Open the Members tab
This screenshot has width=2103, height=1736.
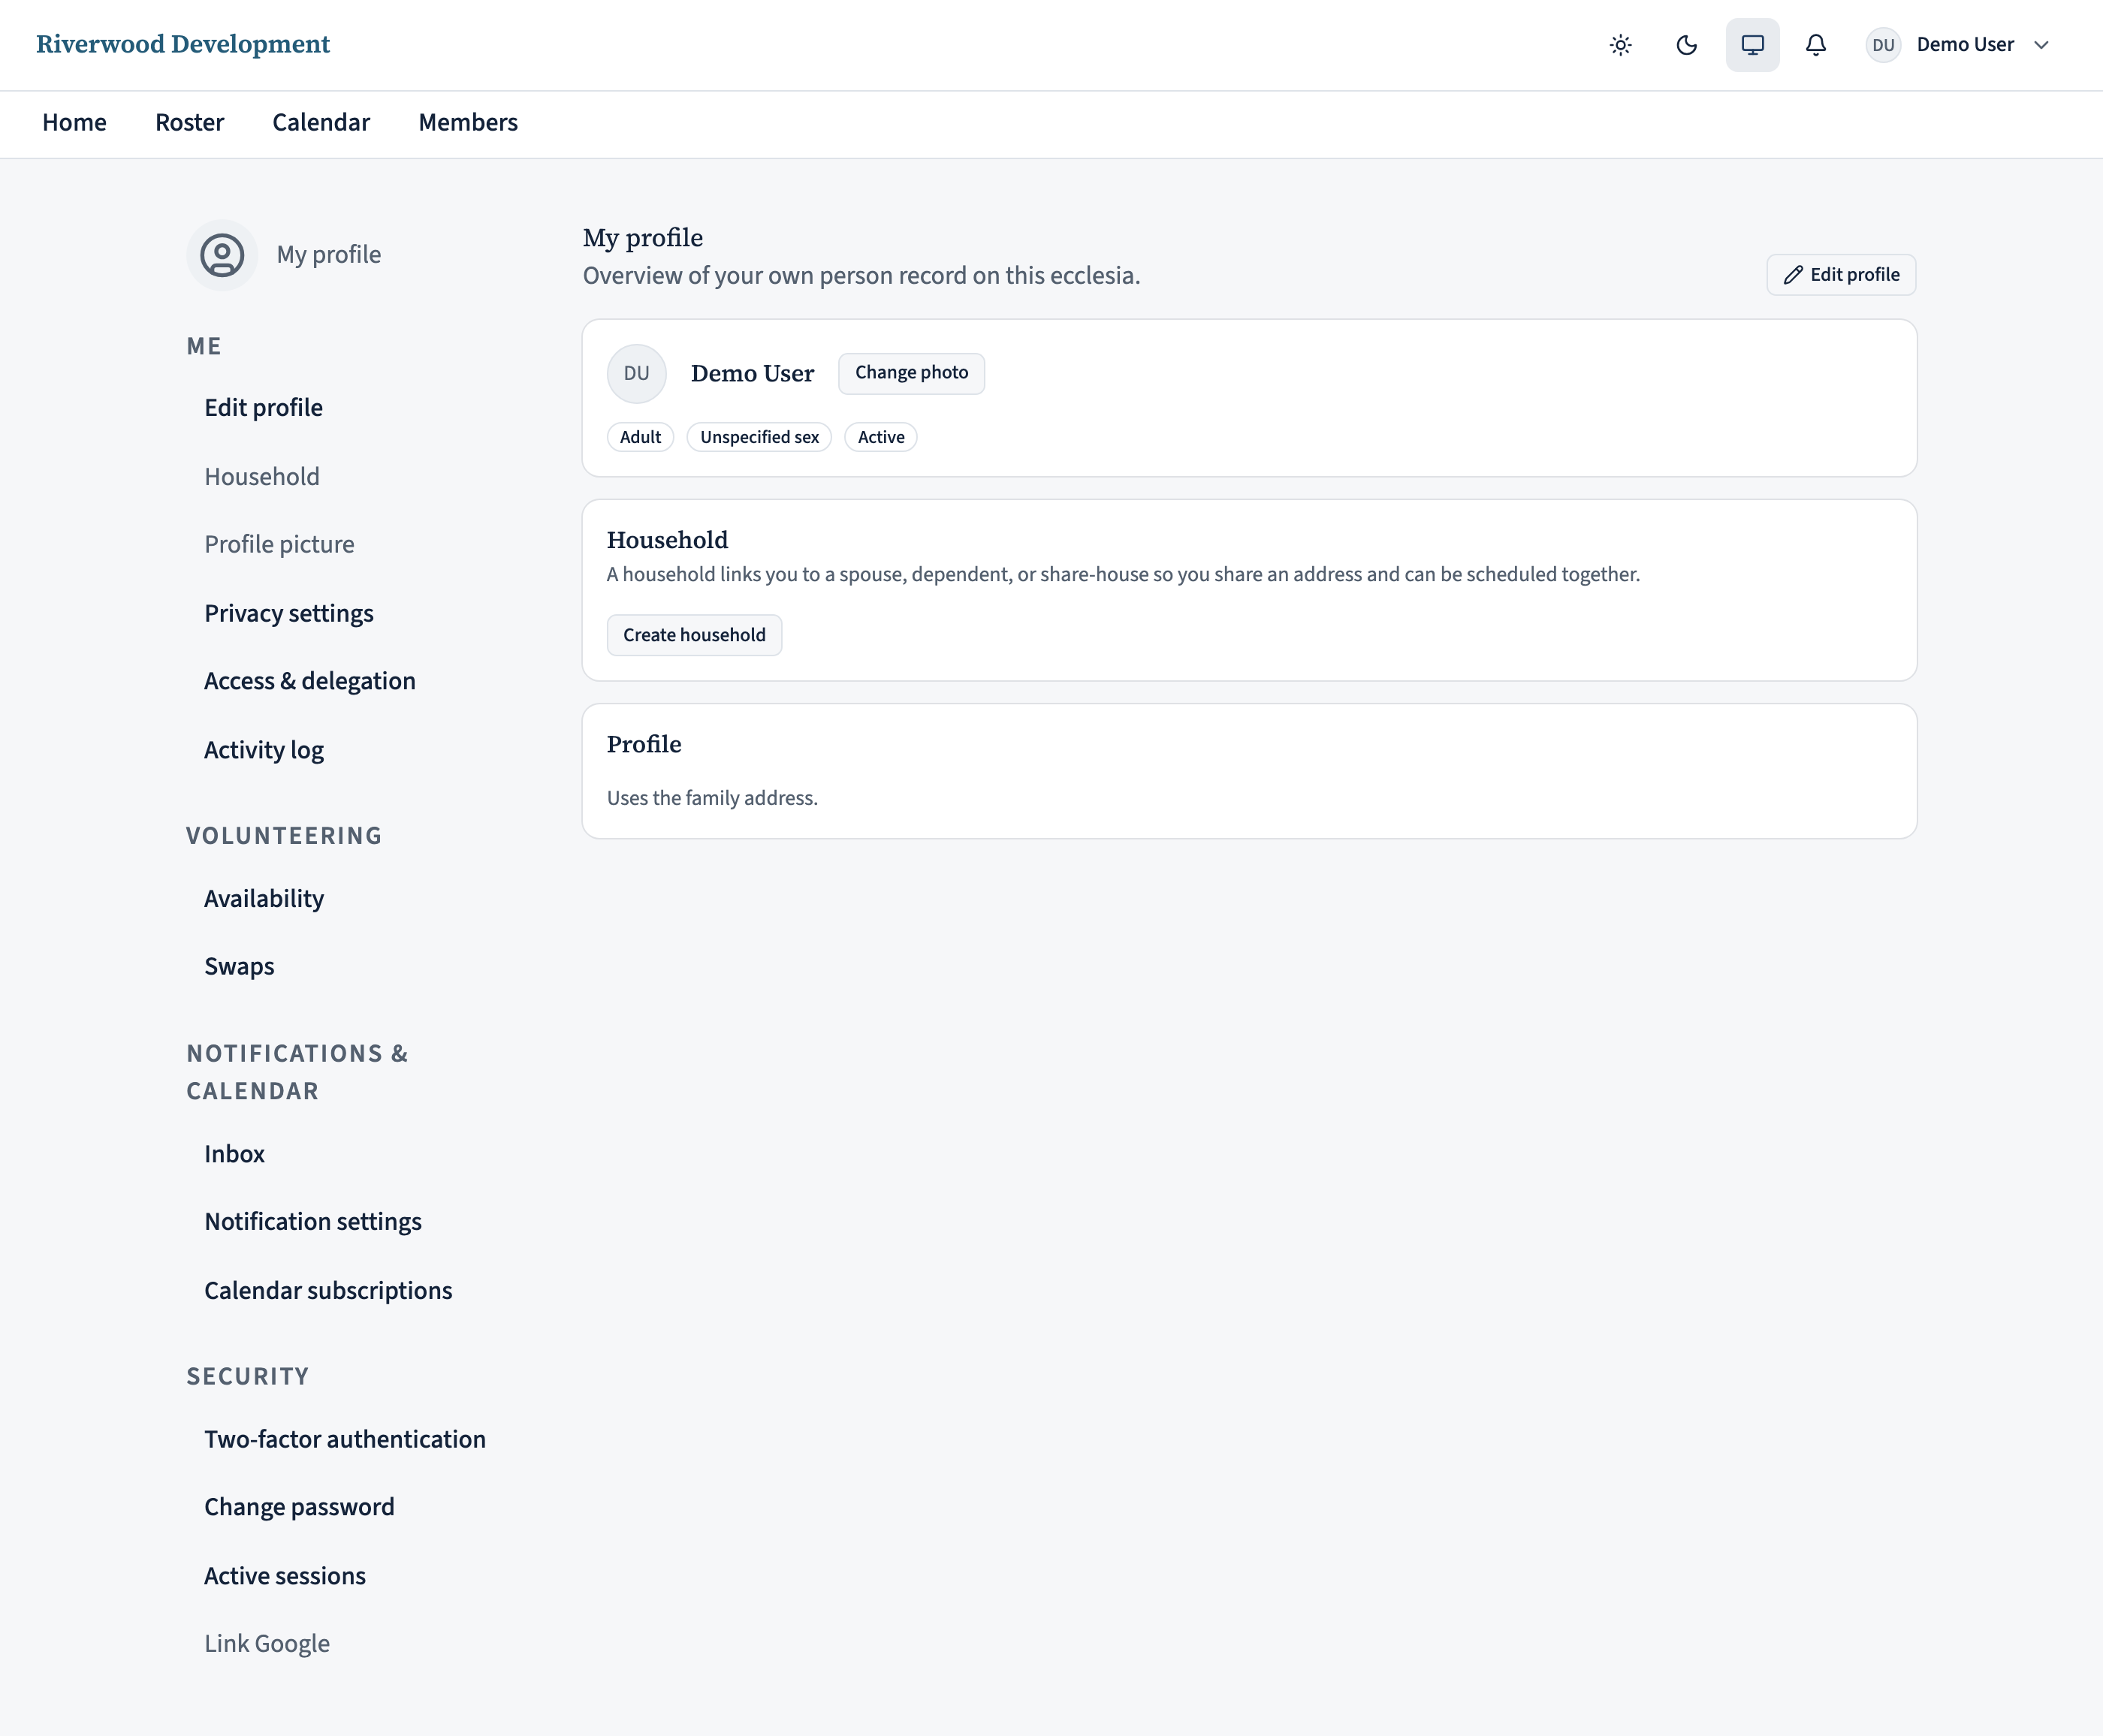tap(468, 122)
